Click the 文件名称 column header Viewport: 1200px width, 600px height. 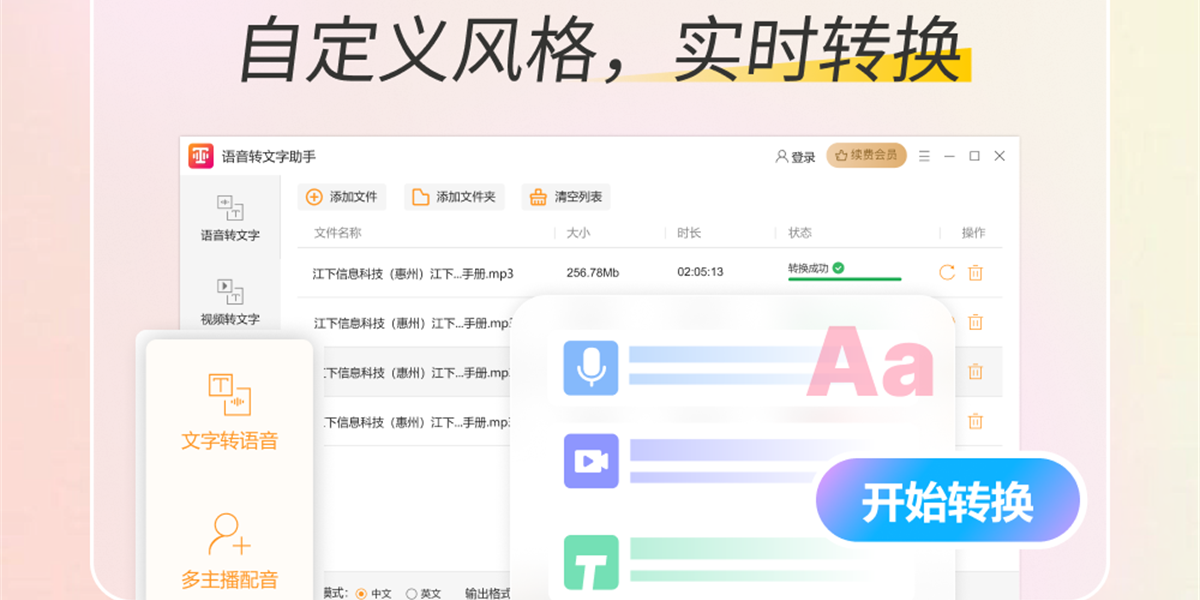pyautogui.click(x=338, y=233)
